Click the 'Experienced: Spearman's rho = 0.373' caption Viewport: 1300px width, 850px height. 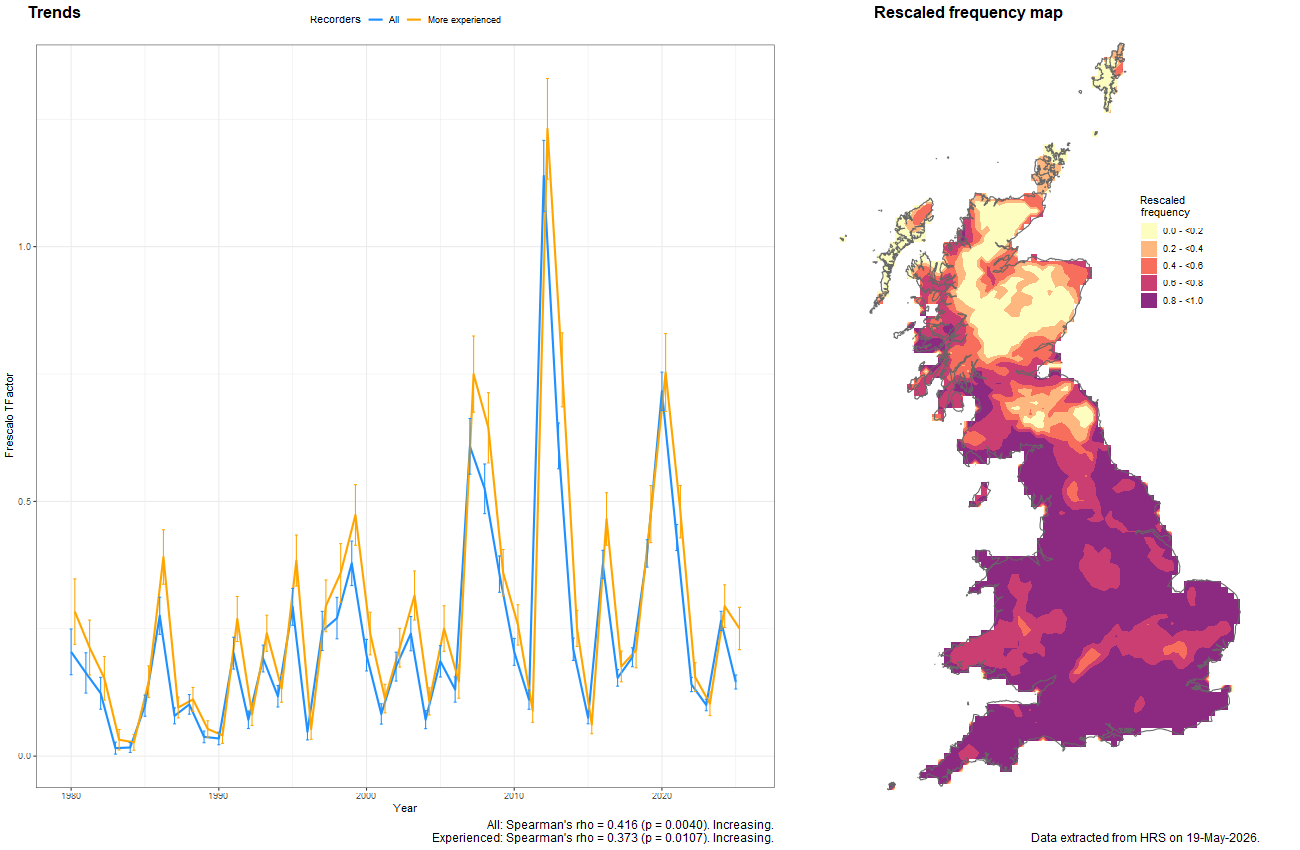pos(603,838)
